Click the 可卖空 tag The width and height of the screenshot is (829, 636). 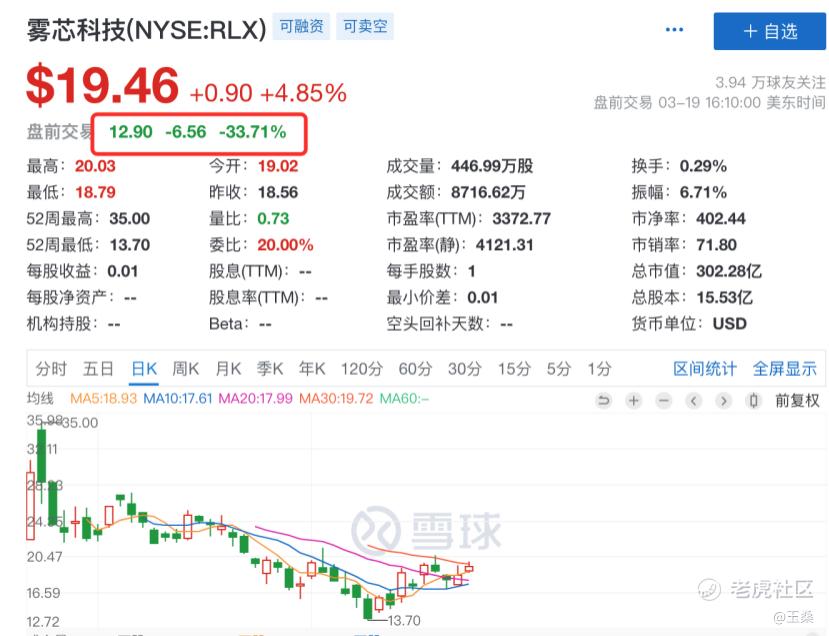point(365,26)
